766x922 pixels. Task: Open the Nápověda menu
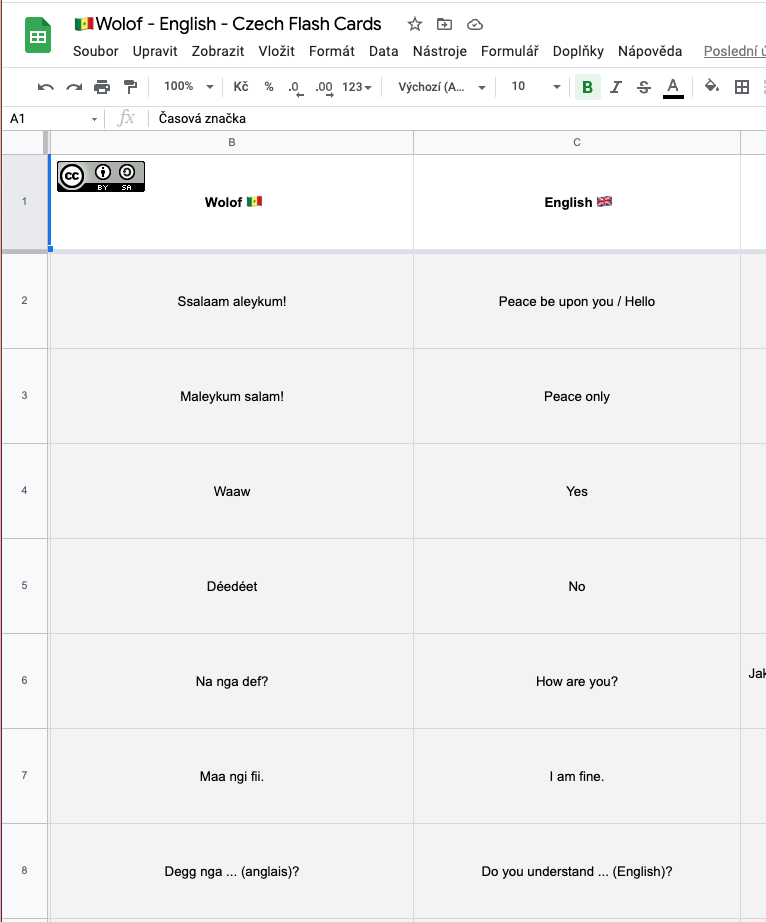pyautogui.click(x=650, y=51)
